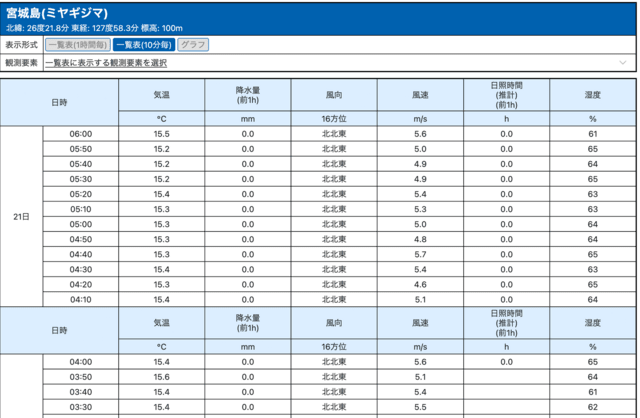This screenshot has height=418, width=640.
Task: Click wind speed 5.6 in 06:00 row
Action: [420, 134]
